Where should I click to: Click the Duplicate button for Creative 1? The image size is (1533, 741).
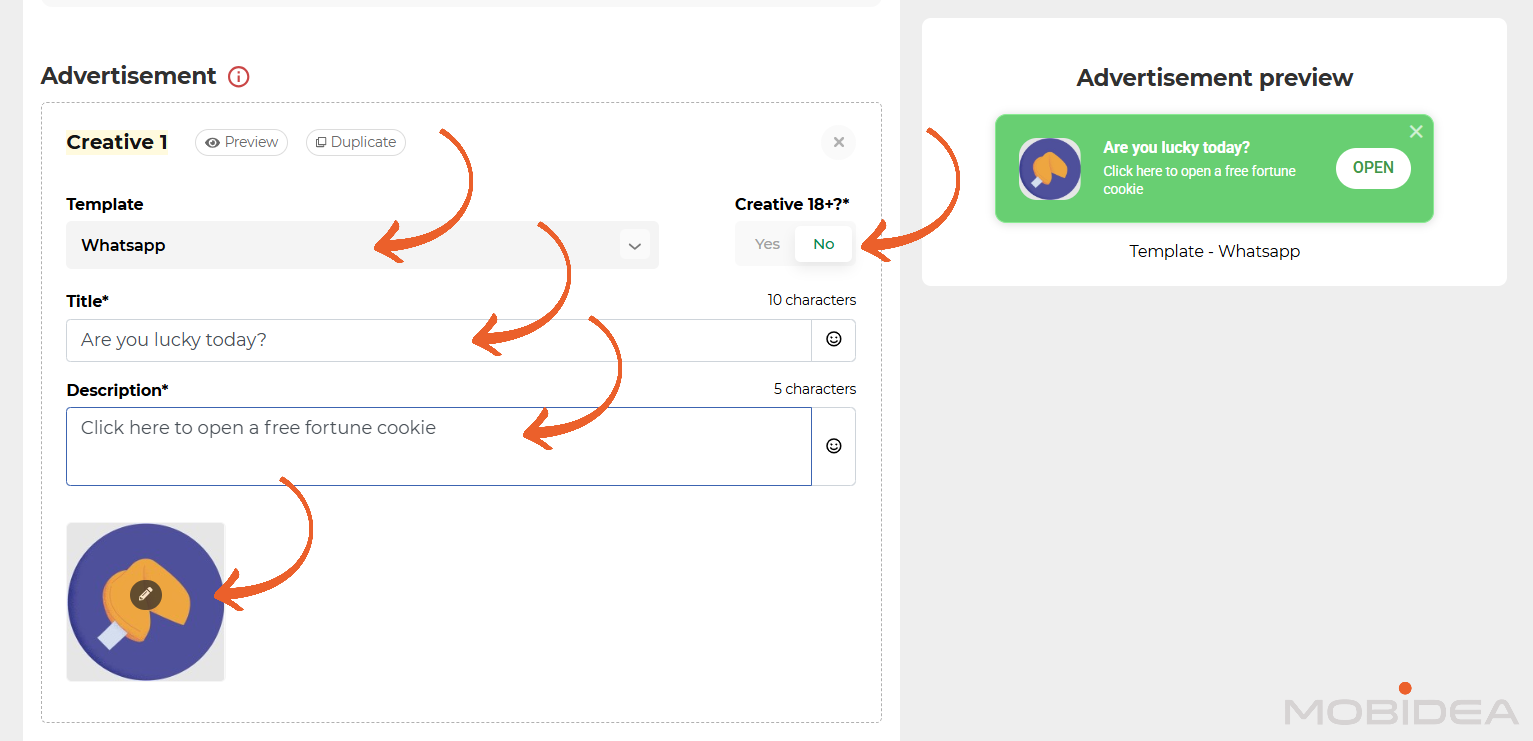(x=355, y=142)
